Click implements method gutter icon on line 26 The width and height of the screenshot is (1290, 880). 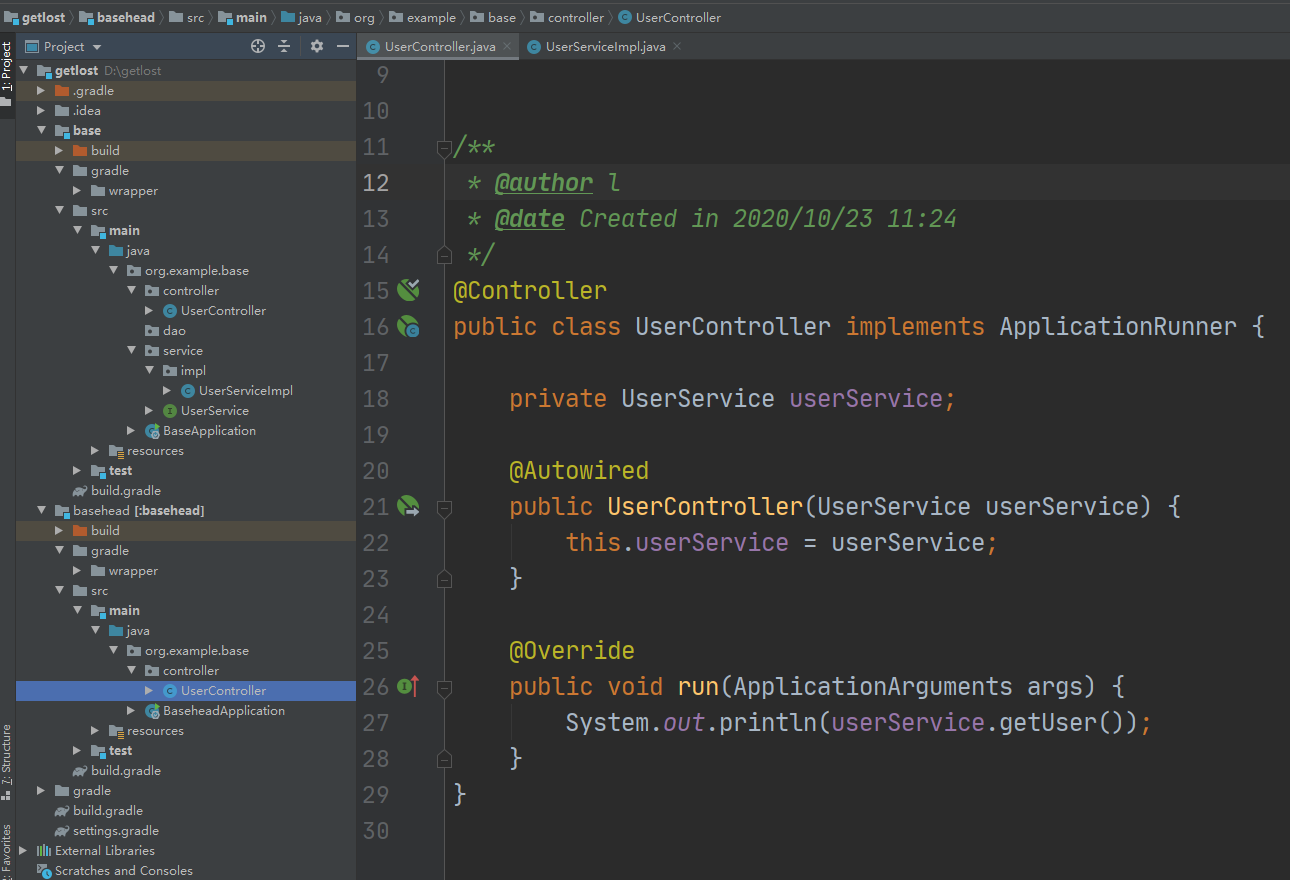tap(408, 686)
